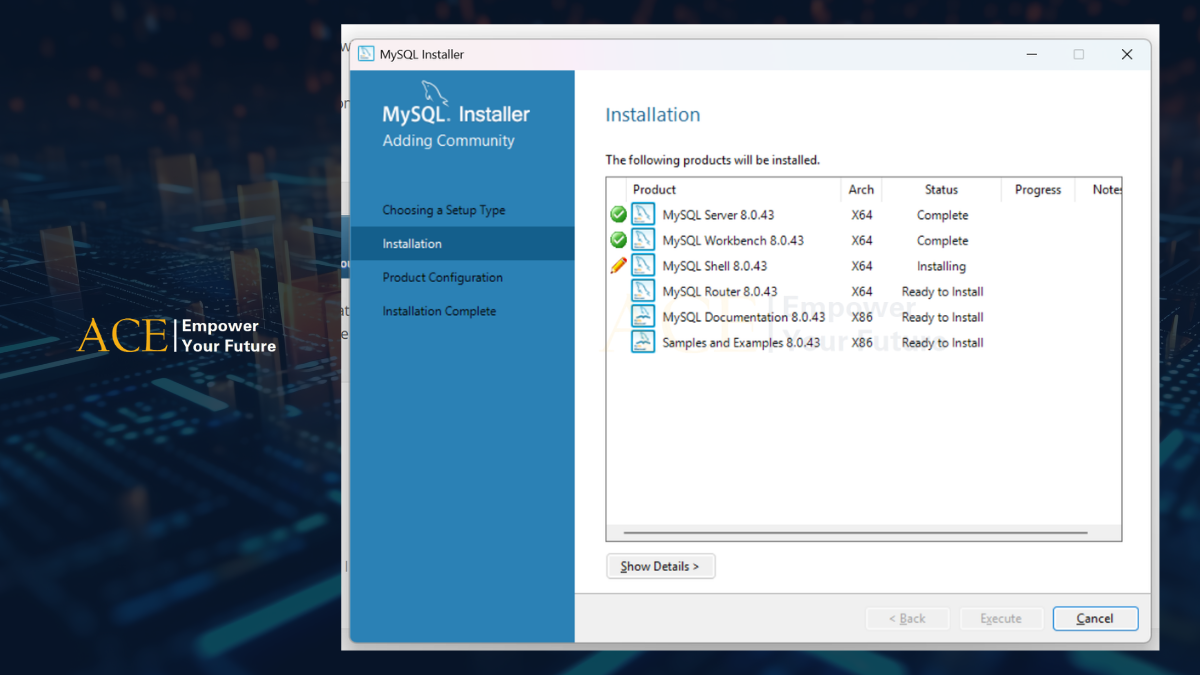Image resolution: width=1200 pixels, height=675 pixels.
Task: Sort list by the Status column header
Action: click(941, 189)
